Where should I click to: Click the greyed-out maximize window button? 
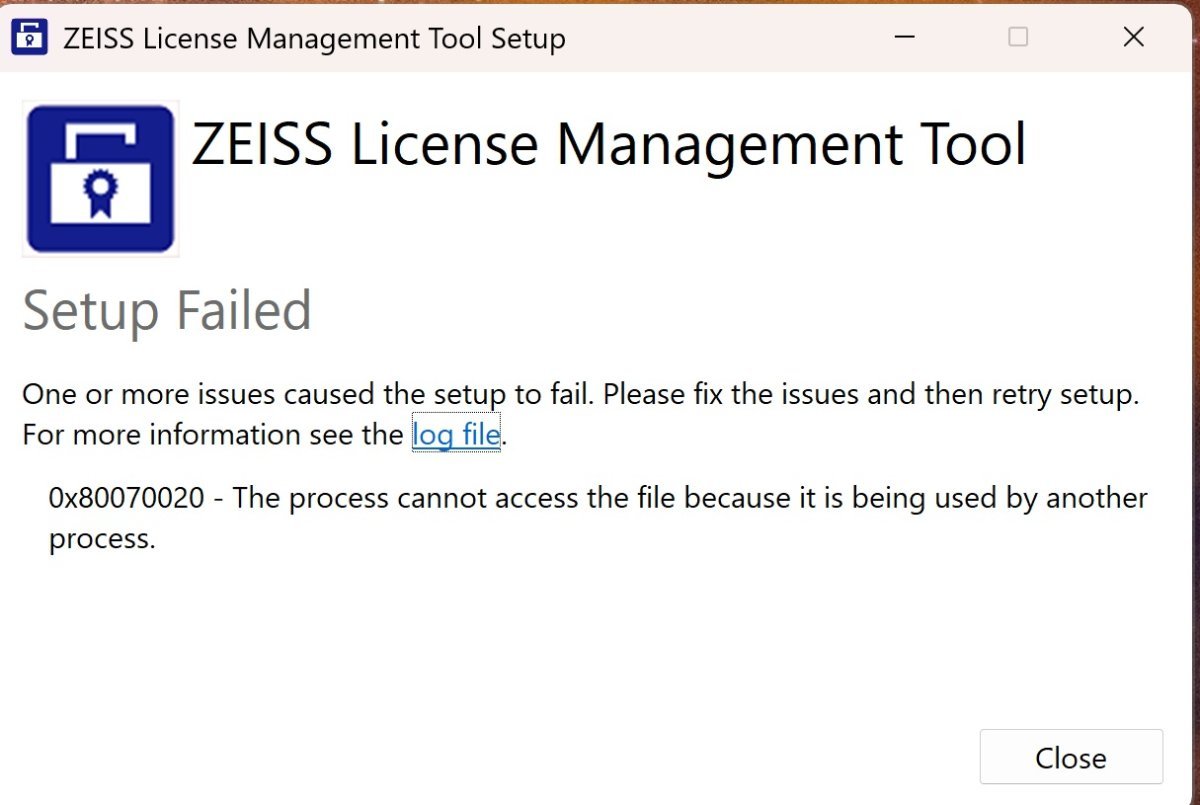click(1018, 38)
